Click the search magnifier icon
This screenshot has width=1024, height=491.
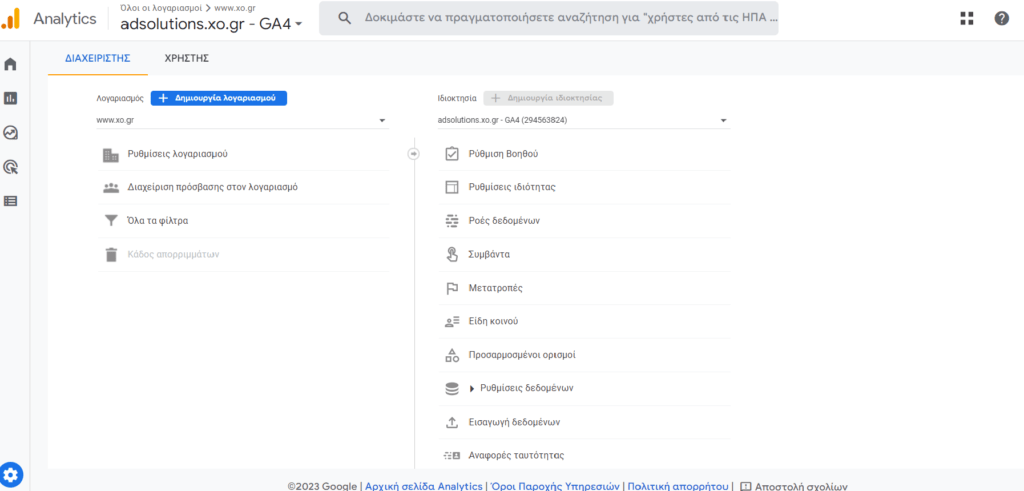(345, 18)
